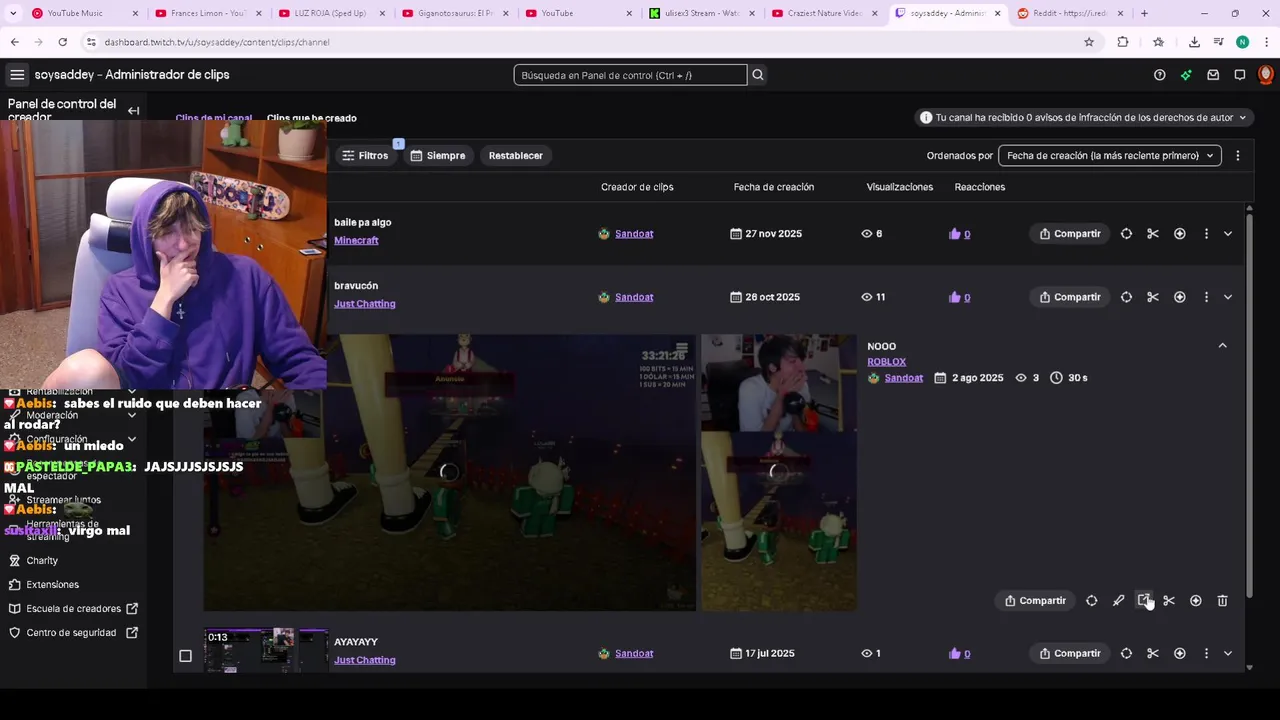Viewport: 1280px width, 720px height.
Task: Switch to Clips que he creado tab
Action: pyautogui.click(x=312, y=118)
